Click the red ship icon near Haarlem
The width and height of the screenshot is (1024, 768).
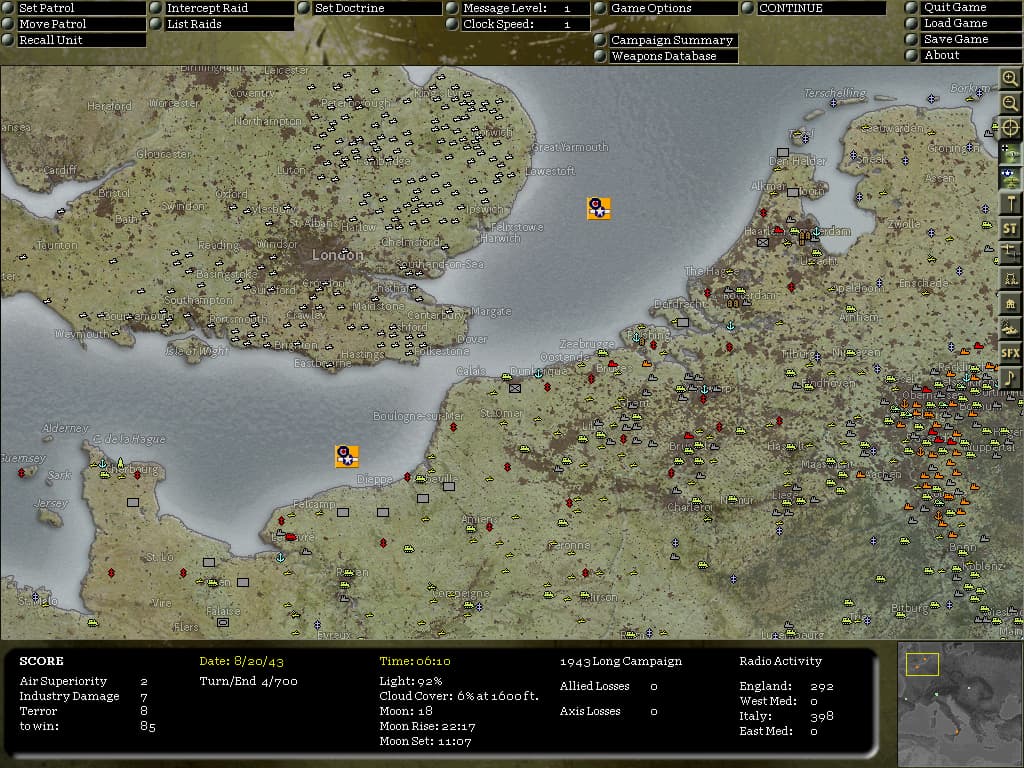[x=778, y=230]
